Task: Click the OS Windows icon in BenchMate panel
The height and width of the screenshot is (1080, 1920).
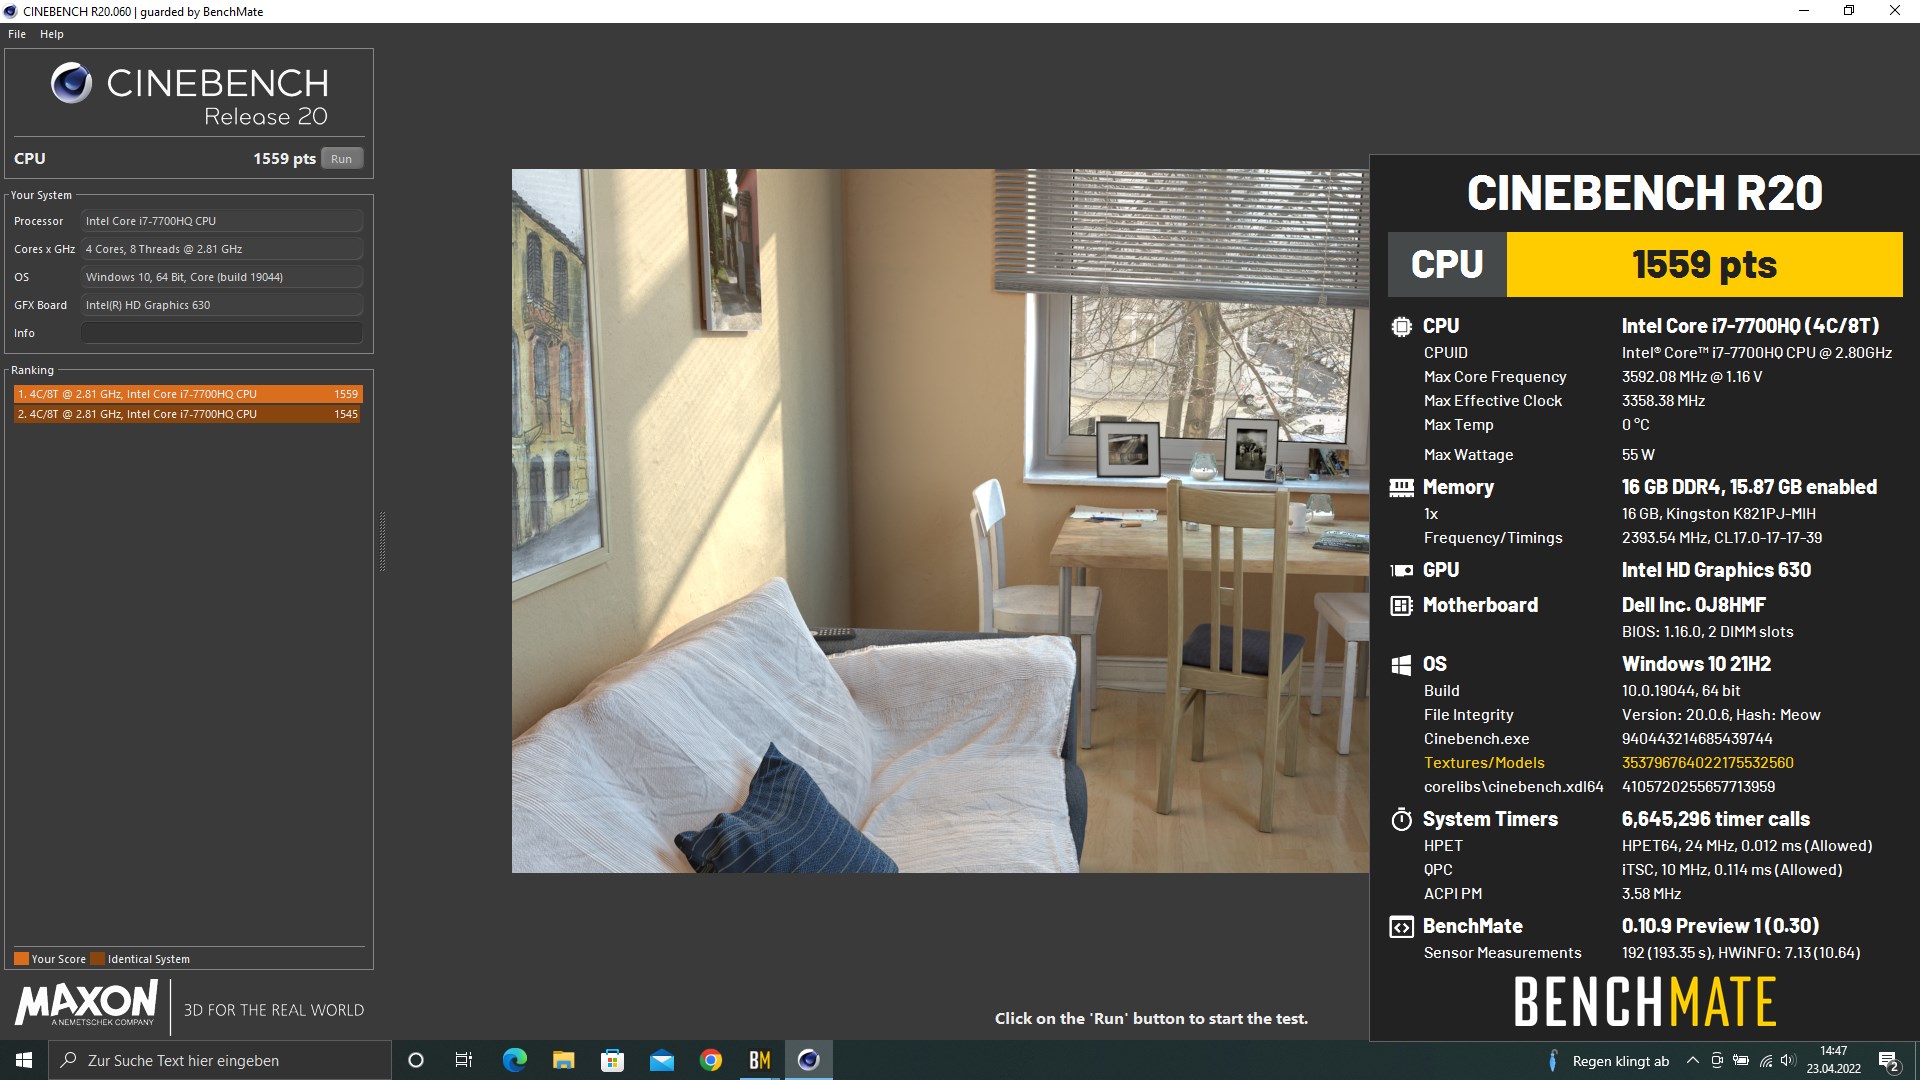Action: pos(1401,664)
